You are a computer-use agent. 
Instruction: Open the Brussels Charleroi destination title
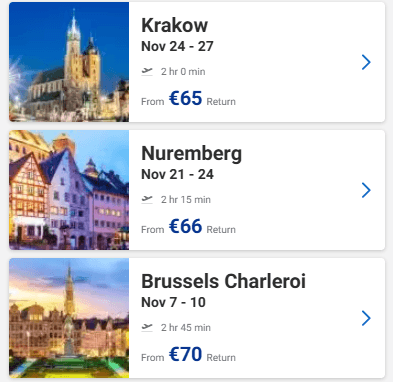pyautogui.click(x=223, y=281)
